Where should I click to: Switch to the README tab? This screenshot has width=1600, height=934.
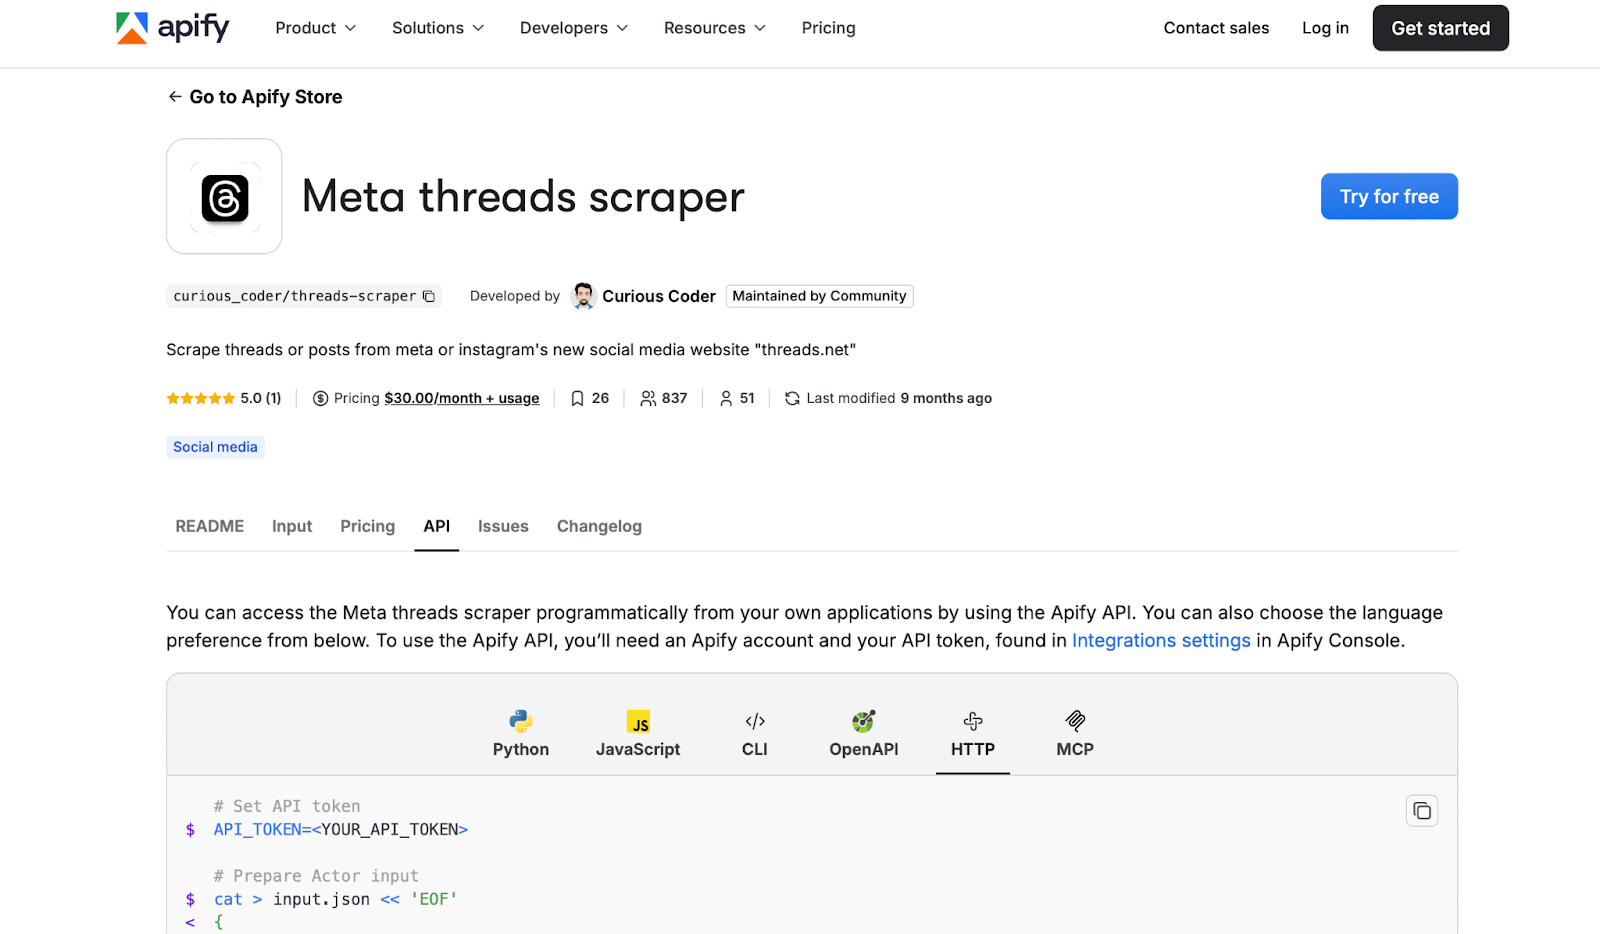(210, 526)
